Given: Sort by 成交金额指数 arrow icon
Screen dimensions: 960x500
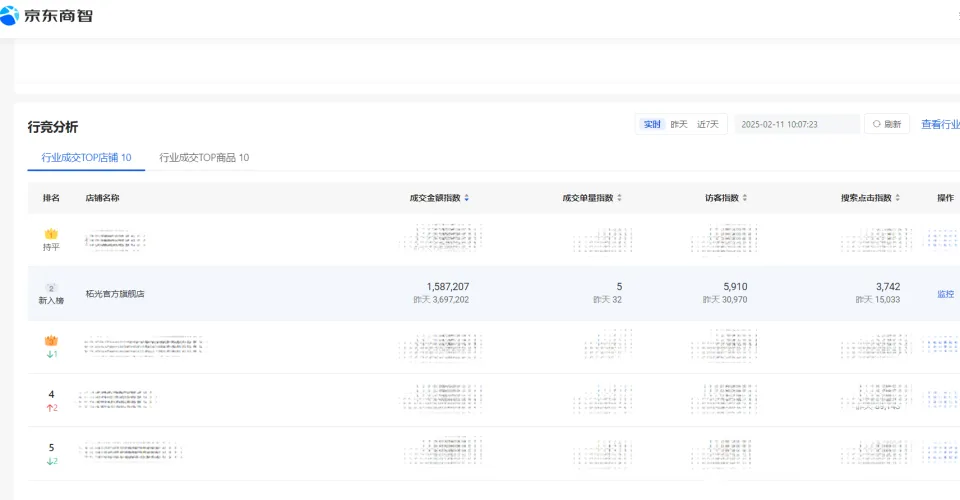Looking at the screenshot, I should [467, 198].
